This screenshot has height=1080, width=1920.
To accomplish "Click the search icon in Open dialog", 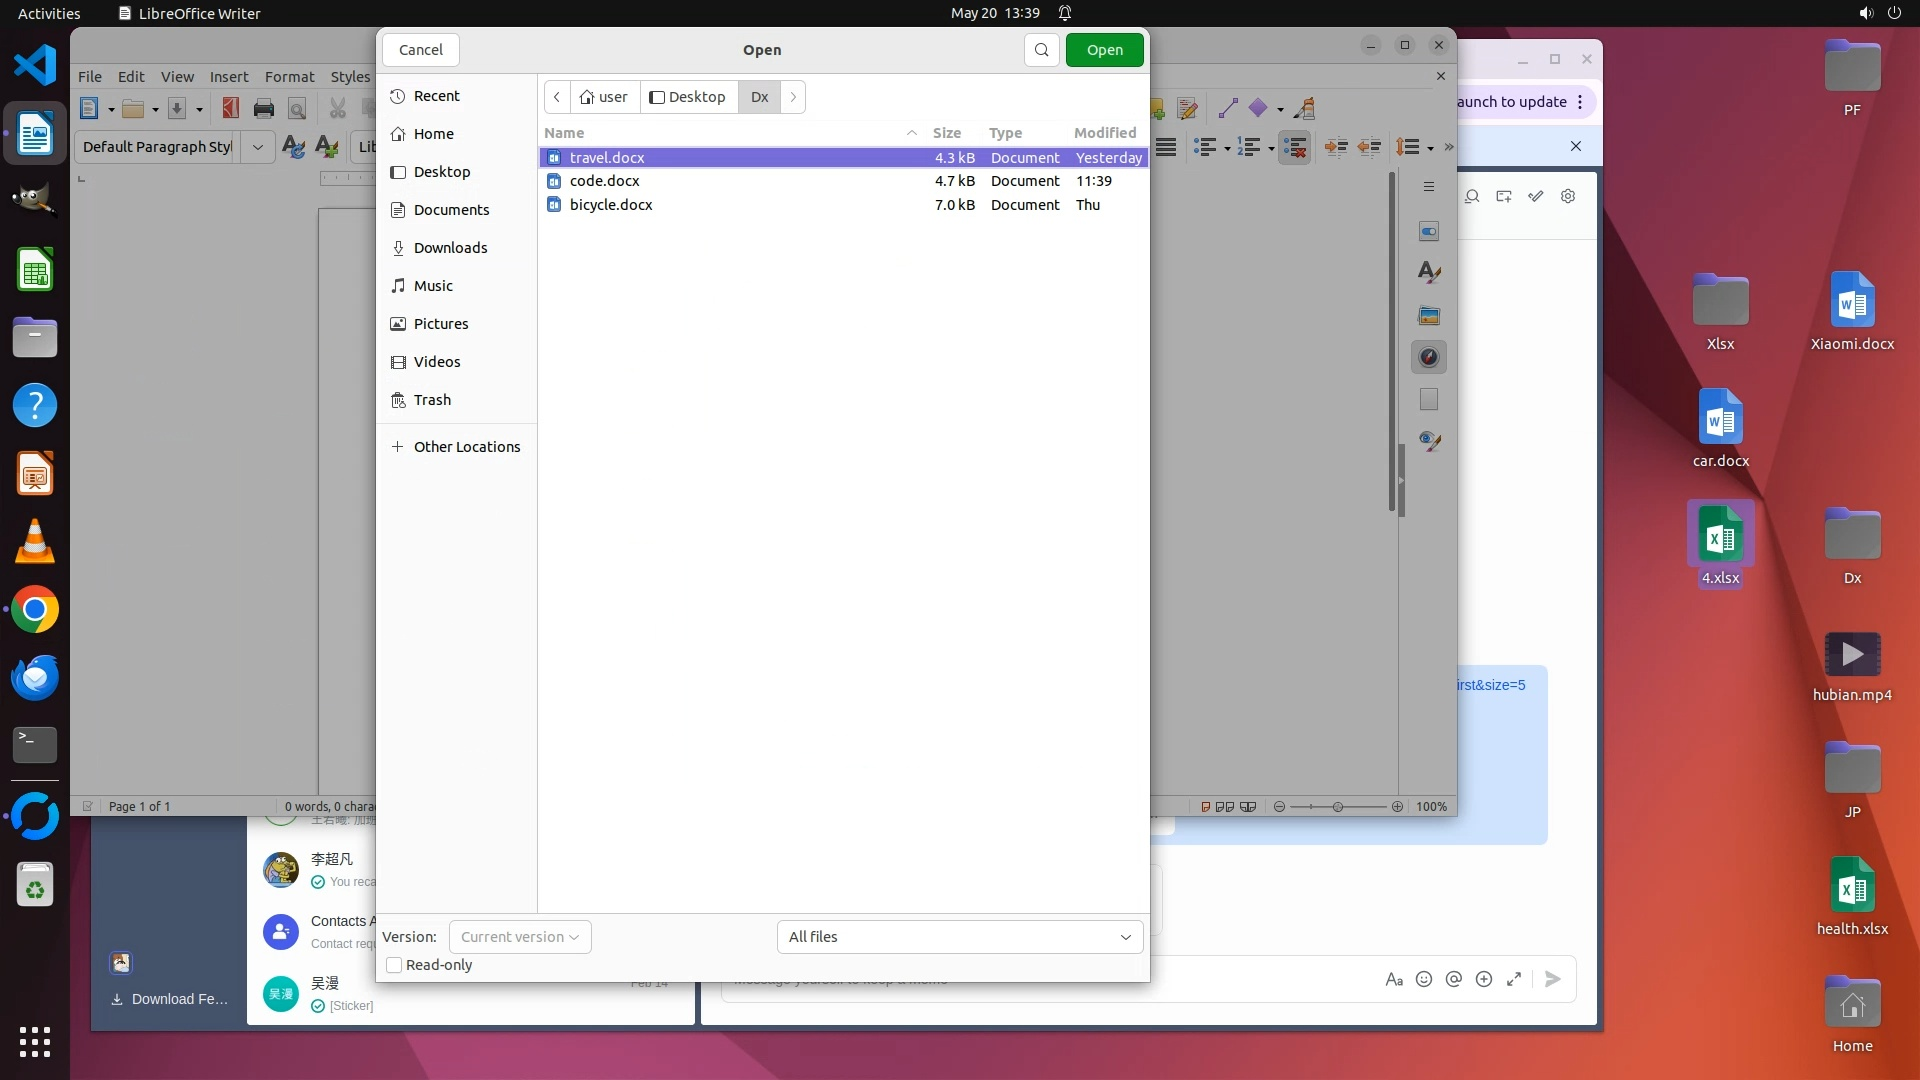I will click(1041, 50).
